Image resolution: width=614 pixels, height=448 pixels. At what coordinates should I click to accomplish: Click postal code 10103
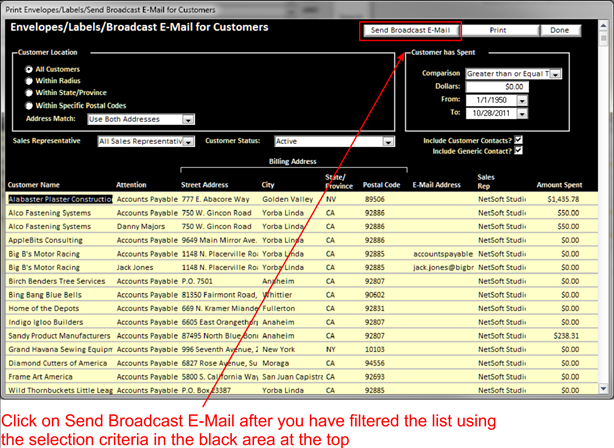click(x=375, y=350)
